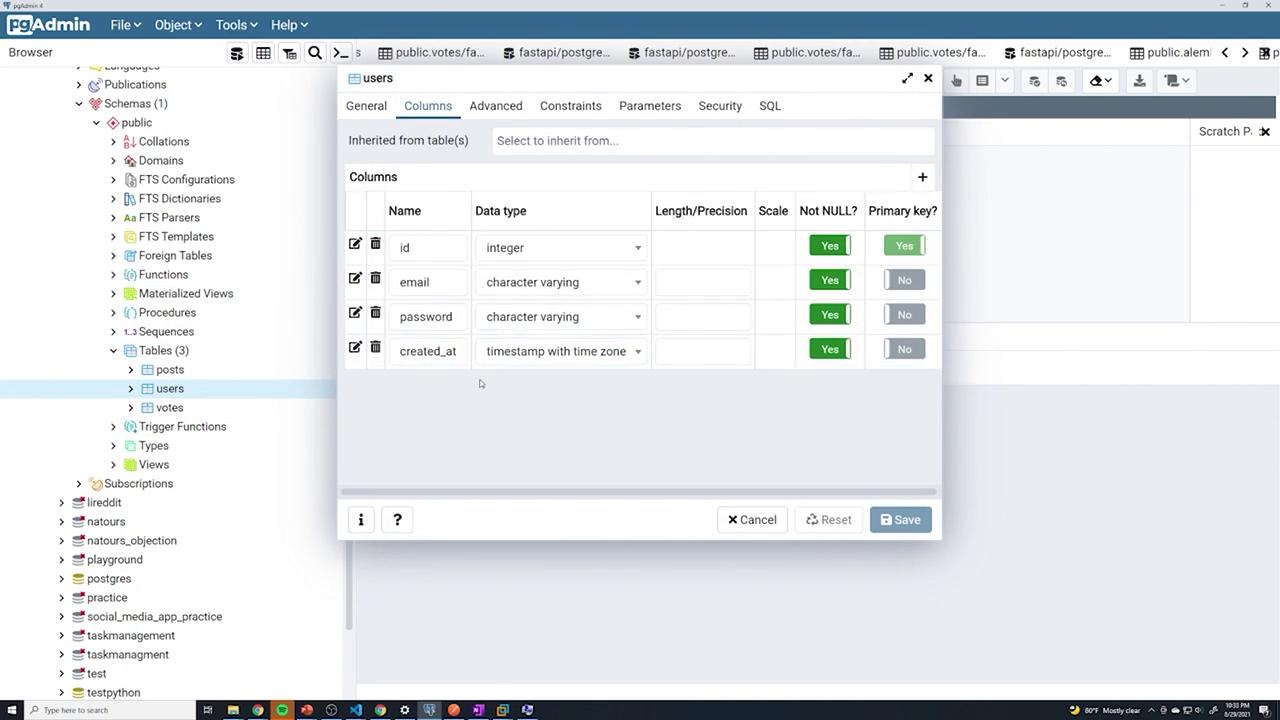Show the info icon button in dialog

[x=361, y=520]
